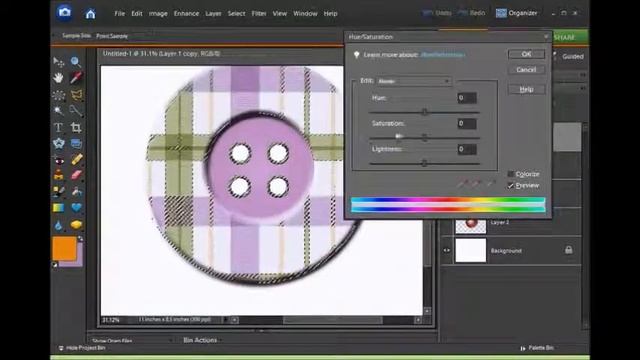This screenshot has width=640, height=360.
Task: Open Bin Actions menu
Action: [x=200, y=340]
